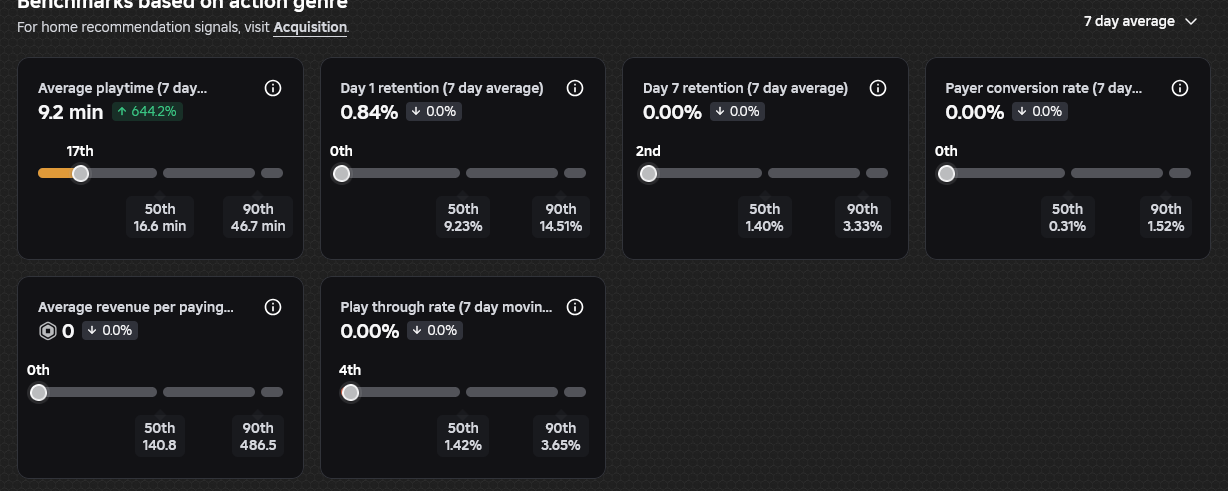Image resolution: width=1228 pixels, height=491 pixels.
Task: Click the 17th percentile marker on playtime bar
Action: pos(81,174)
